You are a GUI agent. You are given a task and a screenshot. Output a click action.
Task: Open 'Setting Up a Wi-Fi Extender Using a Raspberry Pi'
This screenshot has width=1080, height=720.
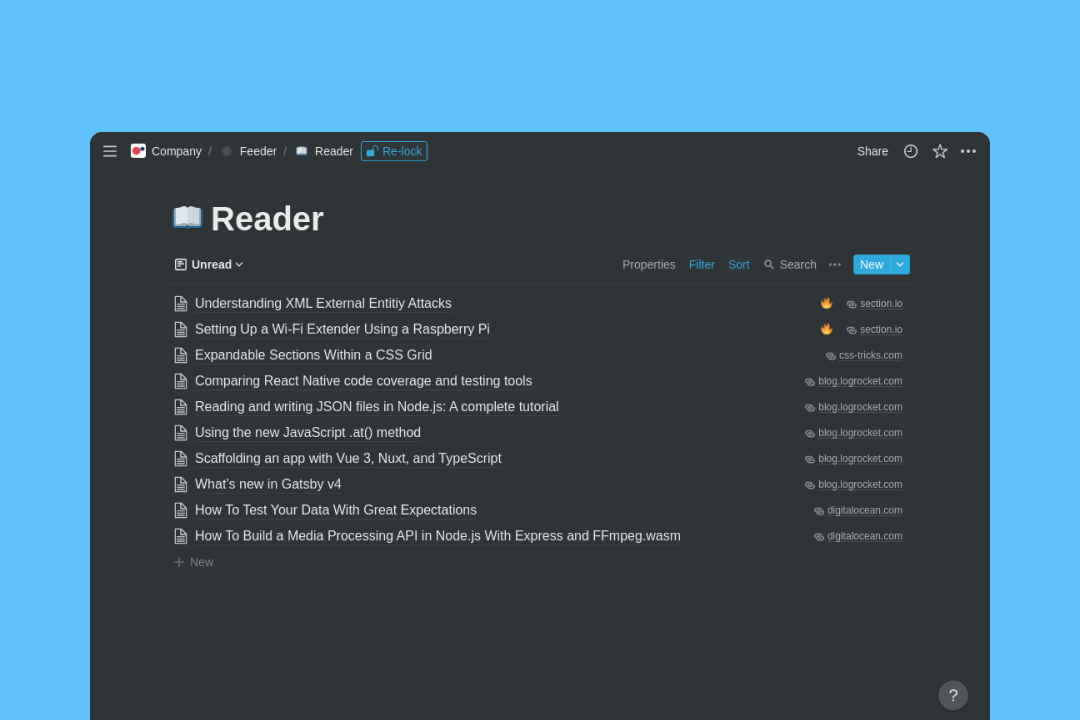tap(342, 329)
